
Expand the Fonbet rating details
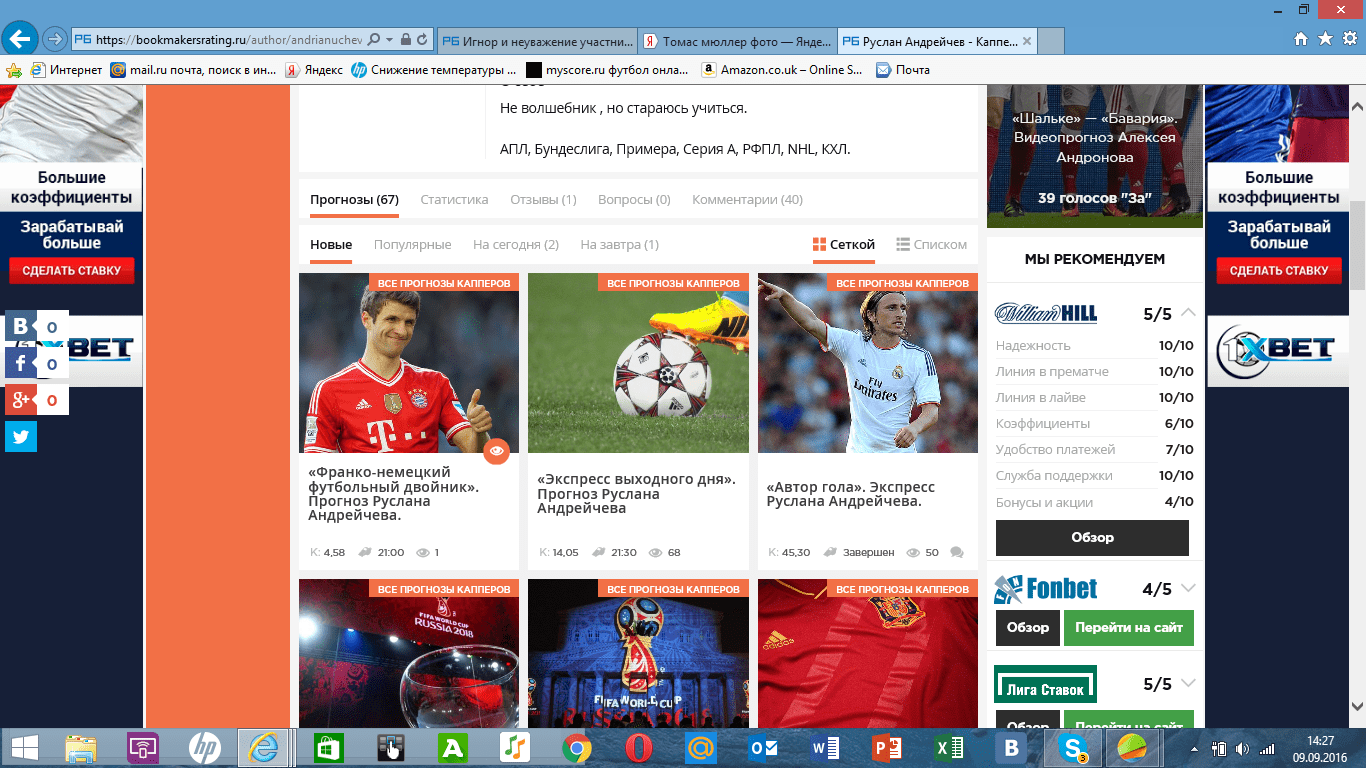click(x=1188, y=588)
